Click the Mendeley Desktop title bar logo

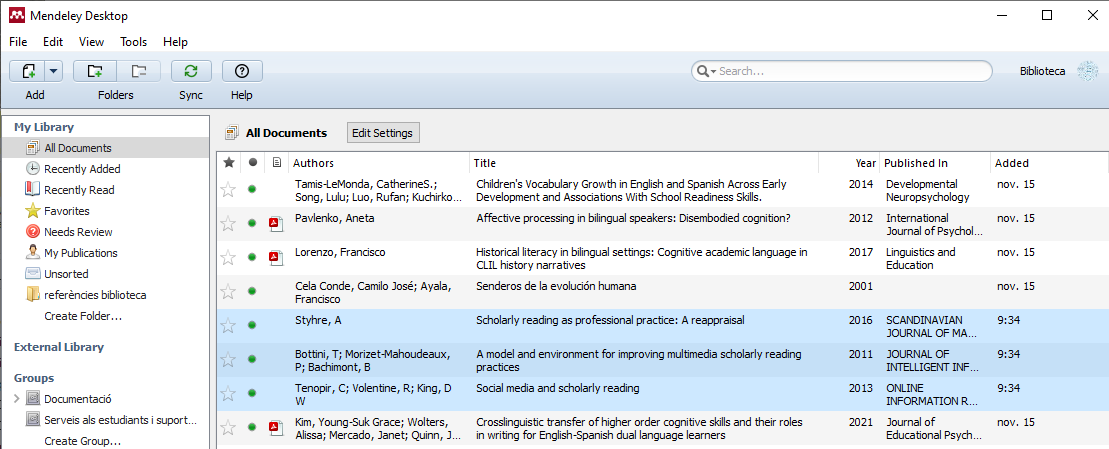16,15
